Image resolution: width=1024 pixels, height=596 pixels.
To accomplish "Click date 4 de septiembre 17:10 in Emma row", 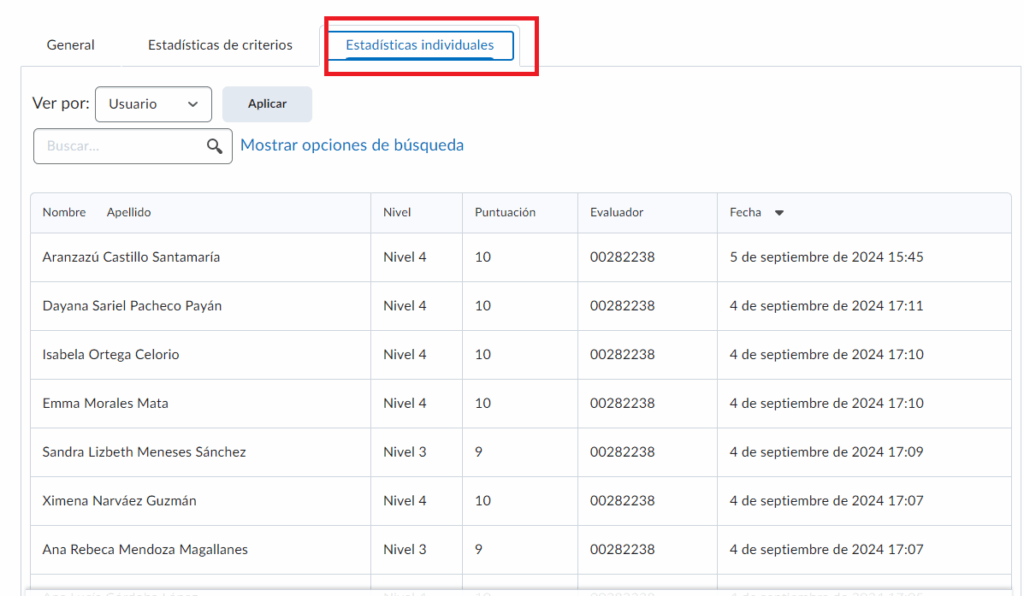I will point(826,403).
